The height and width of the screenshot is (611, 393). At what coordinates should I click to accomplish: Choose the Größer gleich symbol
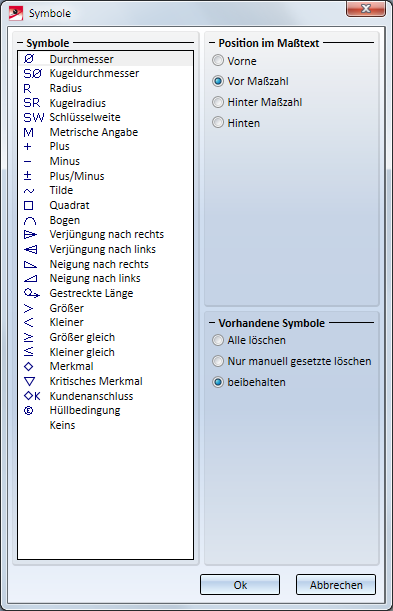coord(105,337)
